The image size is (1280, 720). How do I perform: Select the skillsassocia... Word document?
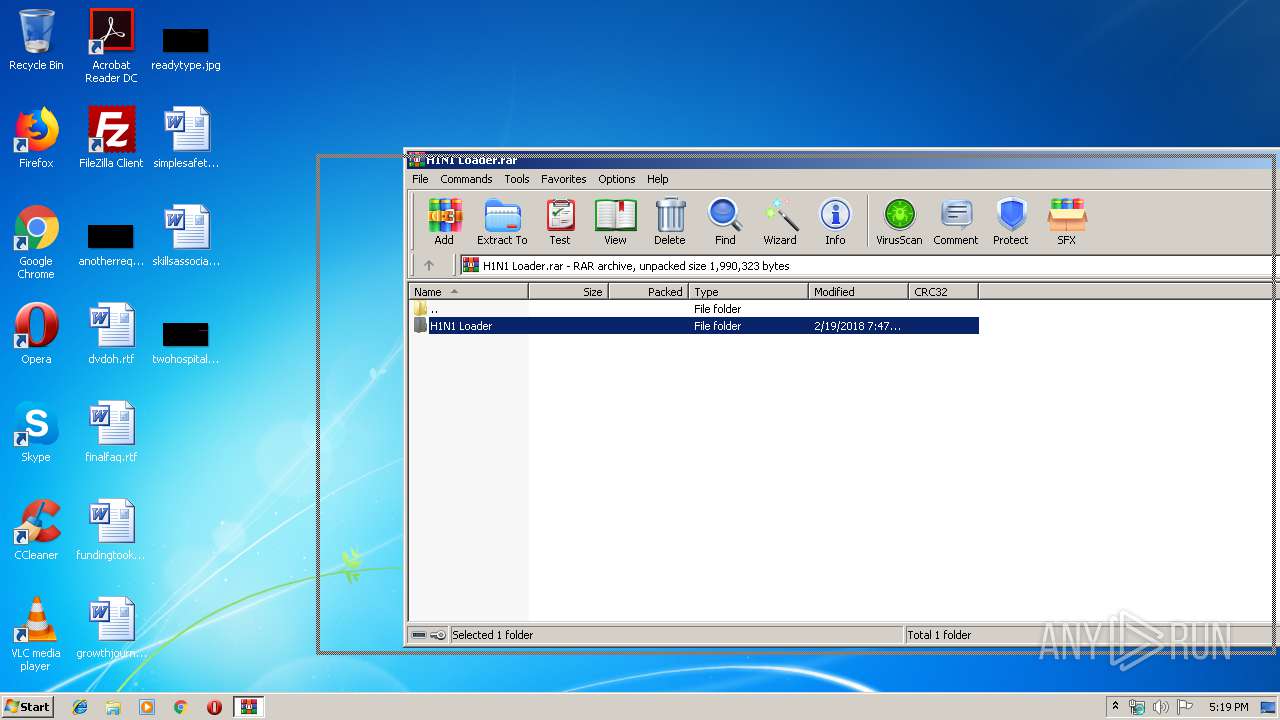click(186, 236)
